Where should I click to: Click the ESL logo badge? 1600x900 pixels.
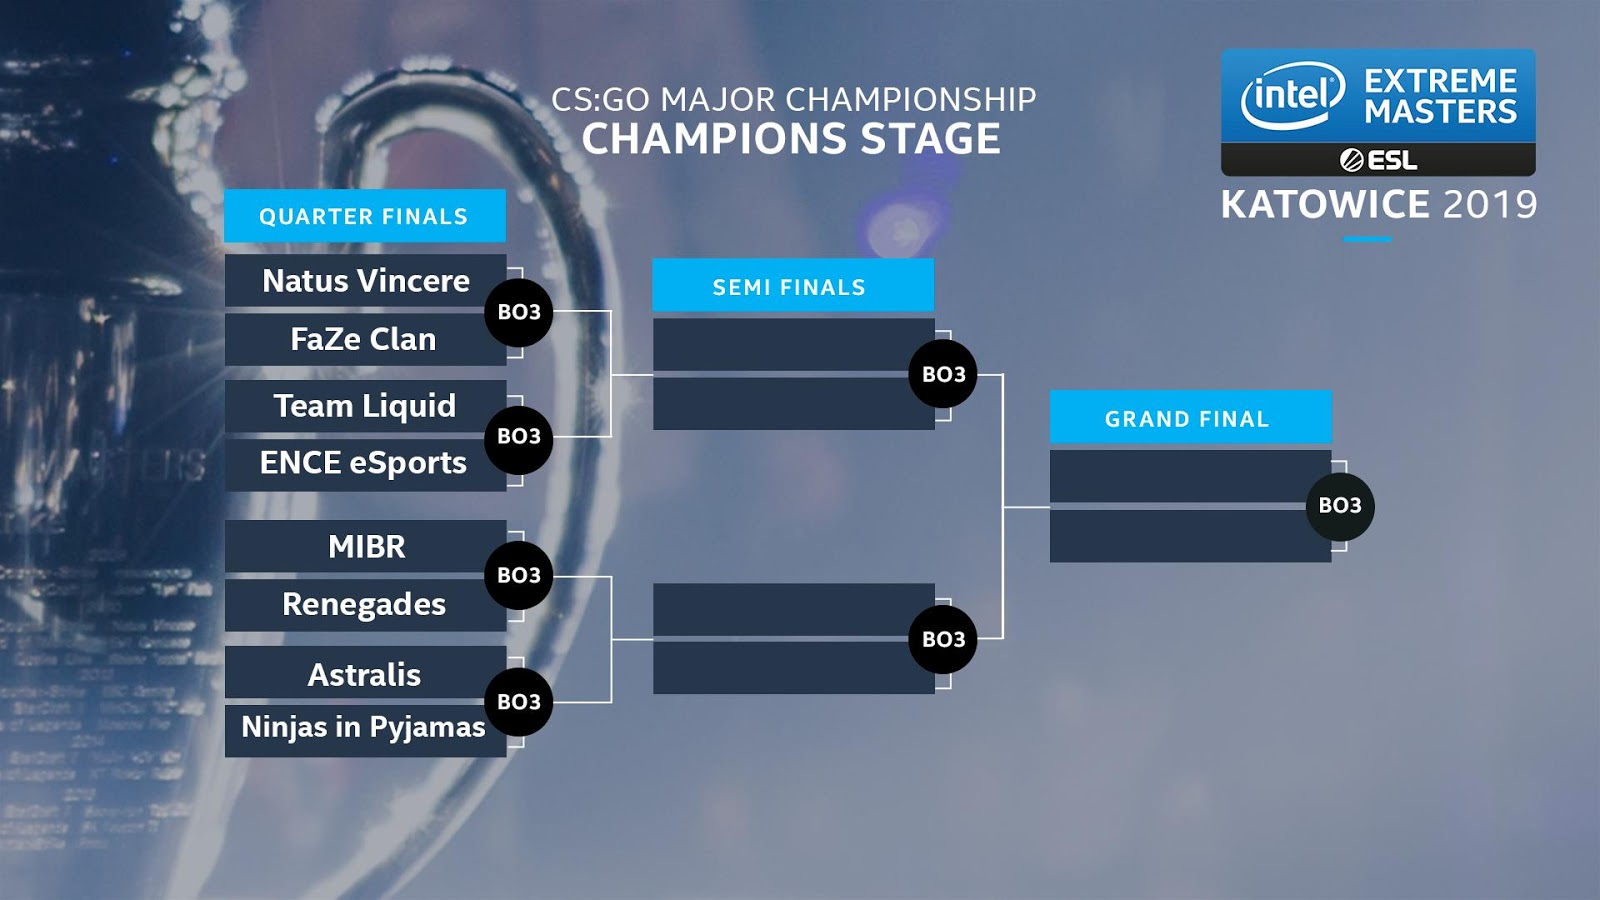tap(1378, 160)
